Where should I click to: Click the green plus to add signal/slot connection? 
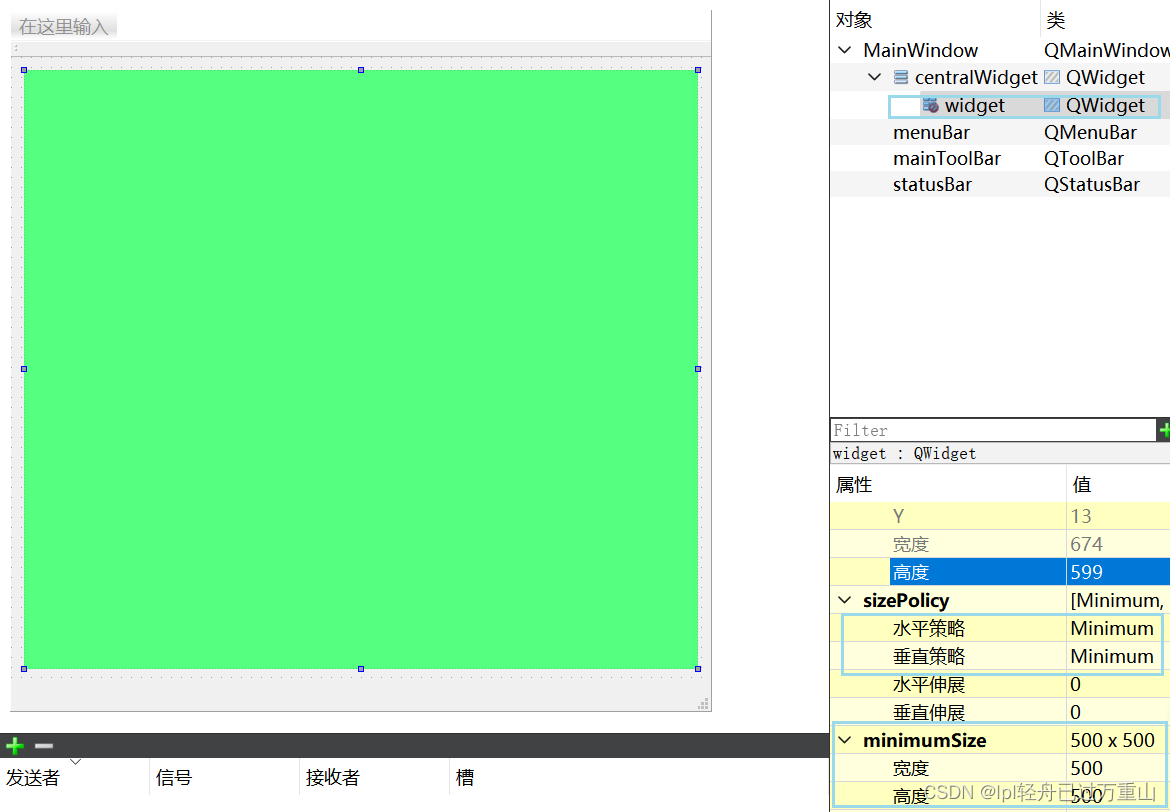click(14, 746)
